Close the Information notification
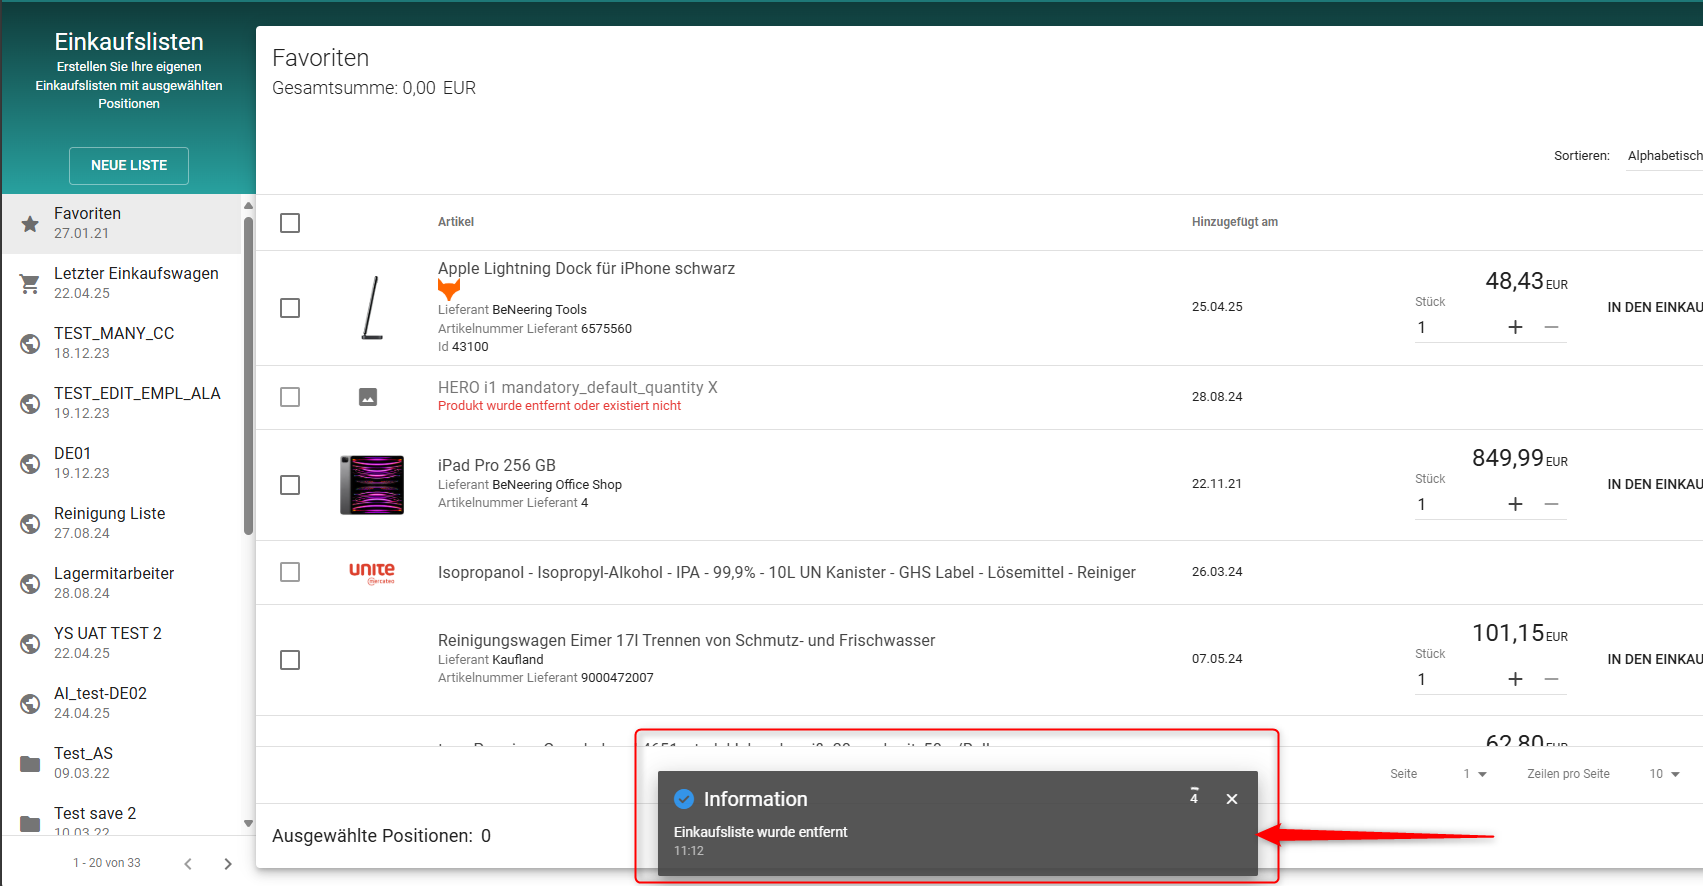The height and width of the screenshot is (886, 1703). click(x=1232, y=799)
